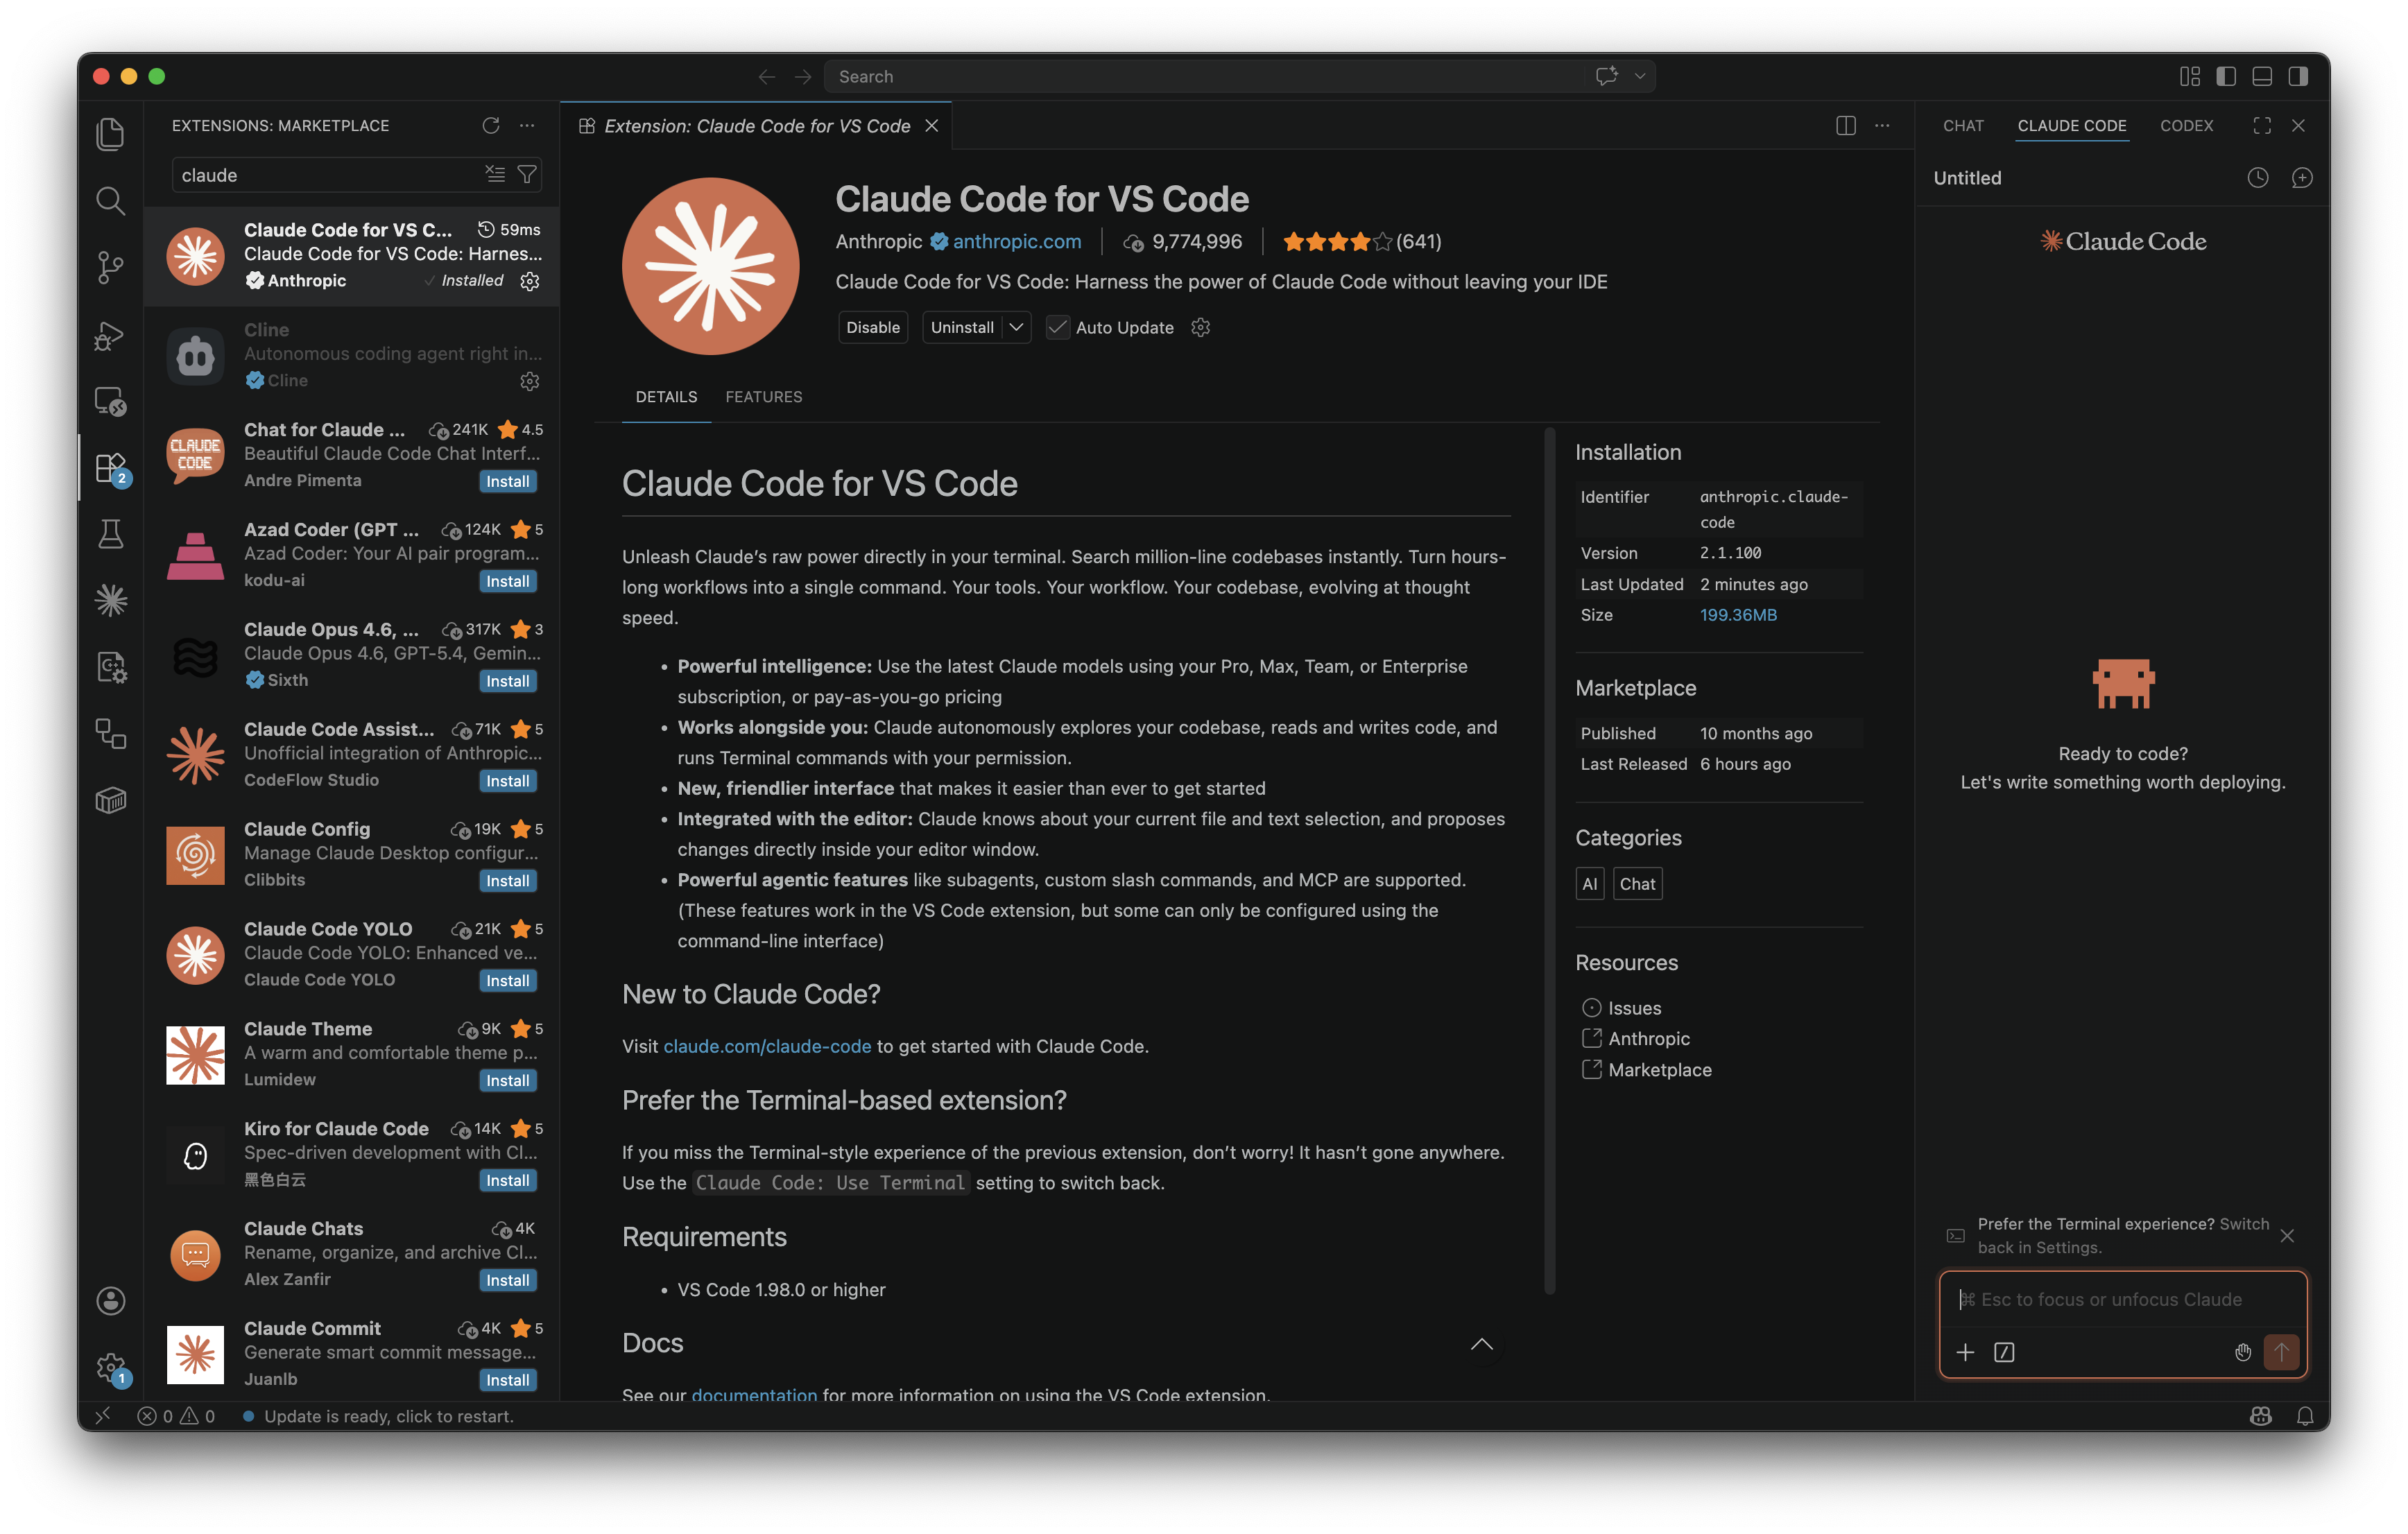Collapse the Docs section chevron
Image resolution: width=2408 pixels, height=1534 pixels.
(1482, 1344)
